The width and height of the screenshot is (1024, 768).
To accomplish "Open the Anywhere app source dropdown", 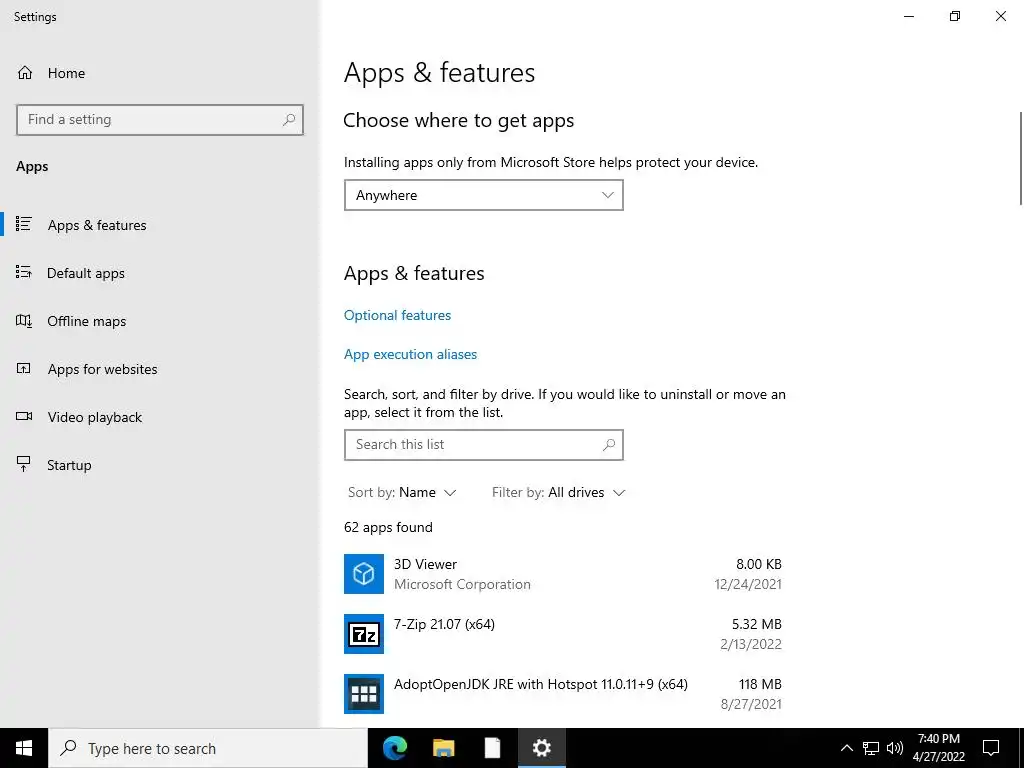I will coord(484,195).
